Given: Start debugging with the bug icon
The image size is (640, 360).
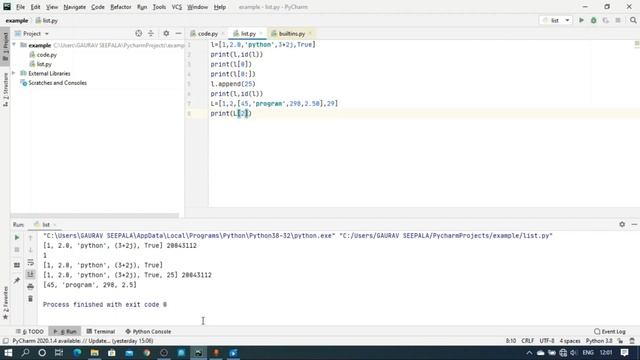Looking at the screenshot, I should tap(593, 20).
